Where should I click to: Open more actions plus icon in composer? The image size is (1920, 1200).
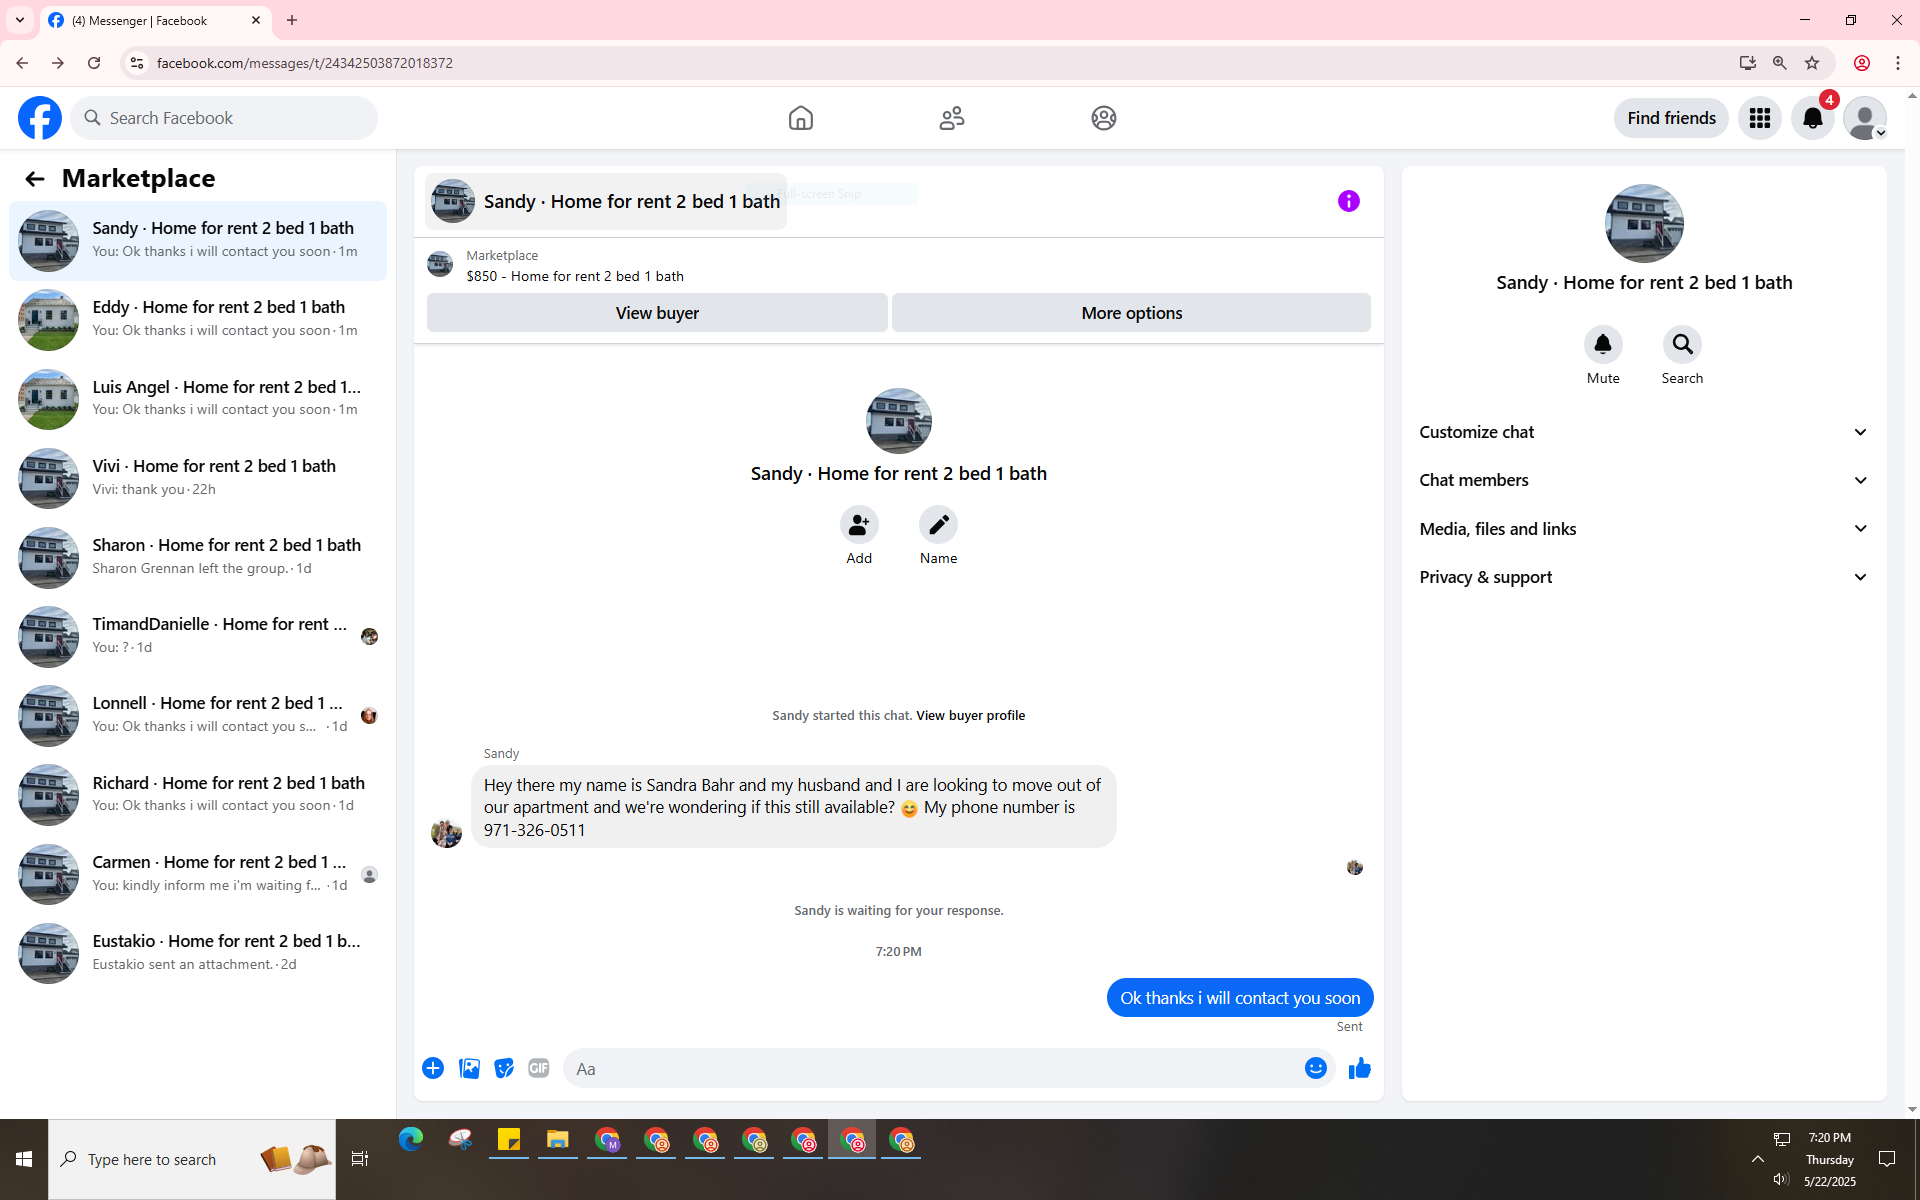click(x=433, y=1068)
